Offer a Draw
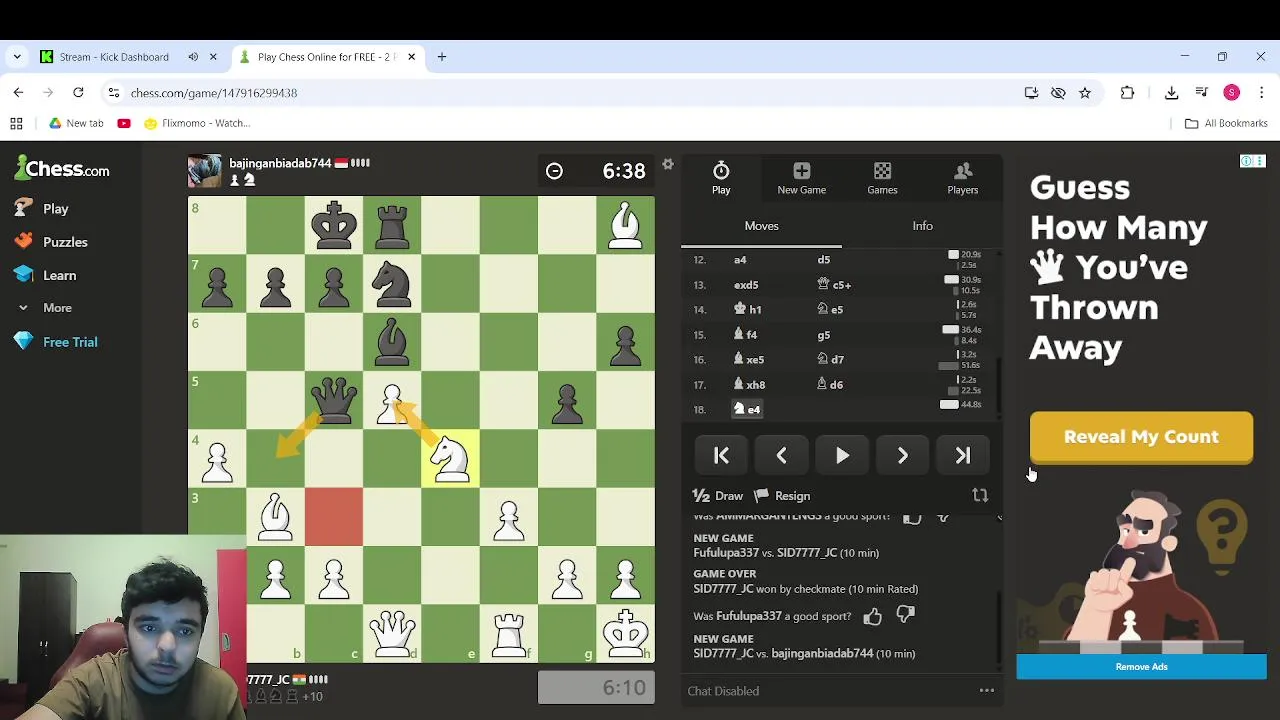Image resolution: width=1280 pixels, height=720 pixels. point(718,496)
